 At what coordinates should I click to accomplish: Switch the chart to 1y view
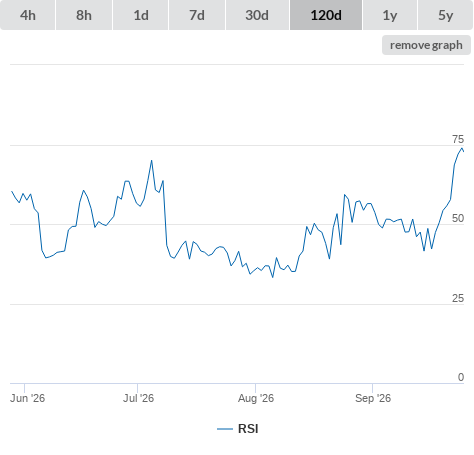click(x=390, y=15)
